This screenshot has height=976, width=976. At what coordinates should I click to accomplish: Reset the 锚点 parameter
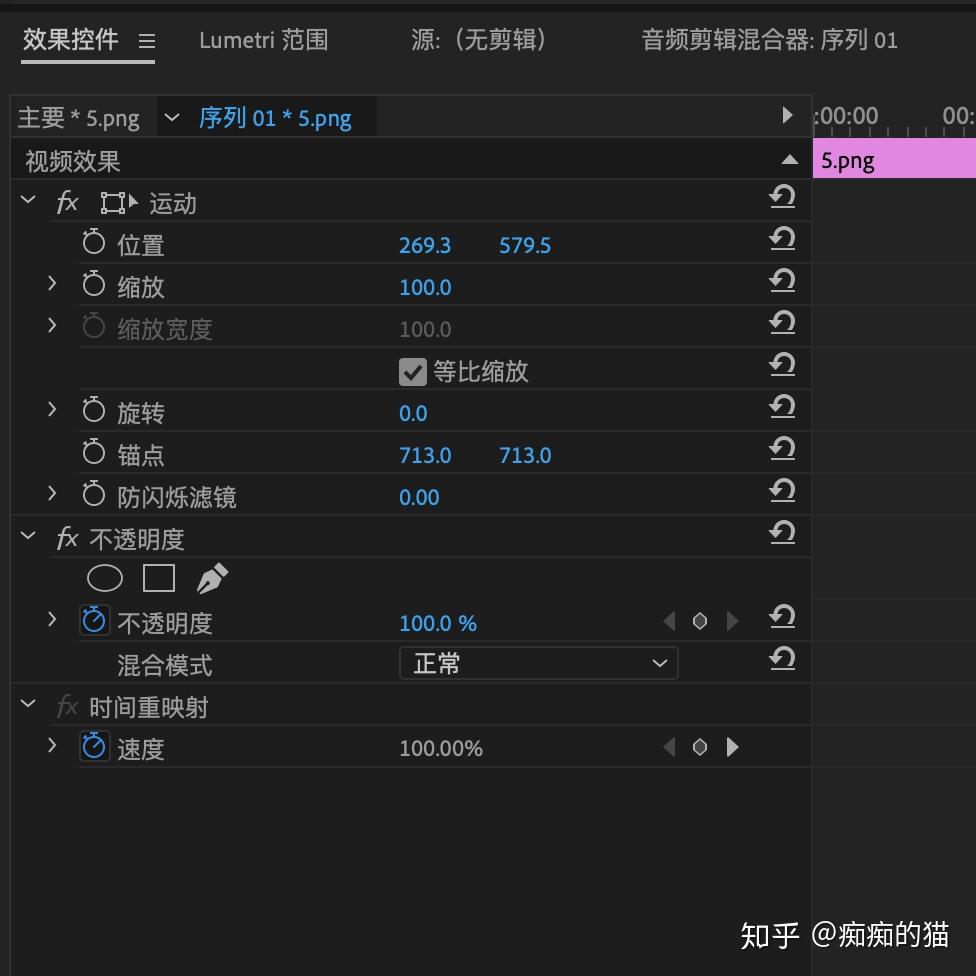pyautogui.click(x=782, y=450)
